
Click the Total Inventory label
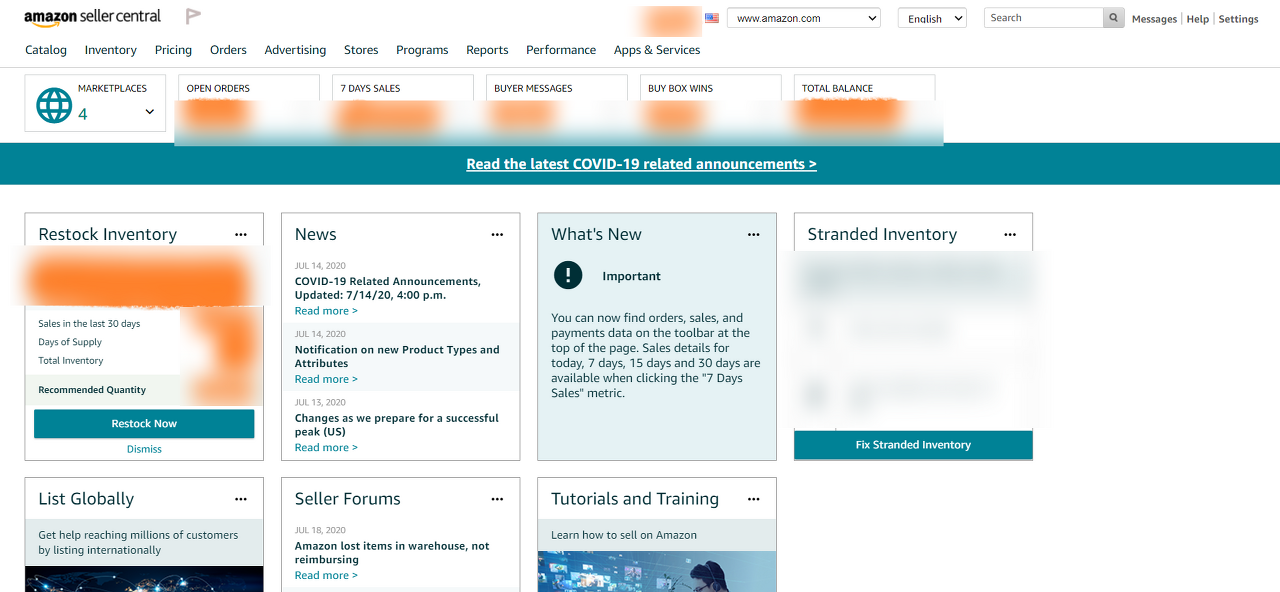coord(71,361)
